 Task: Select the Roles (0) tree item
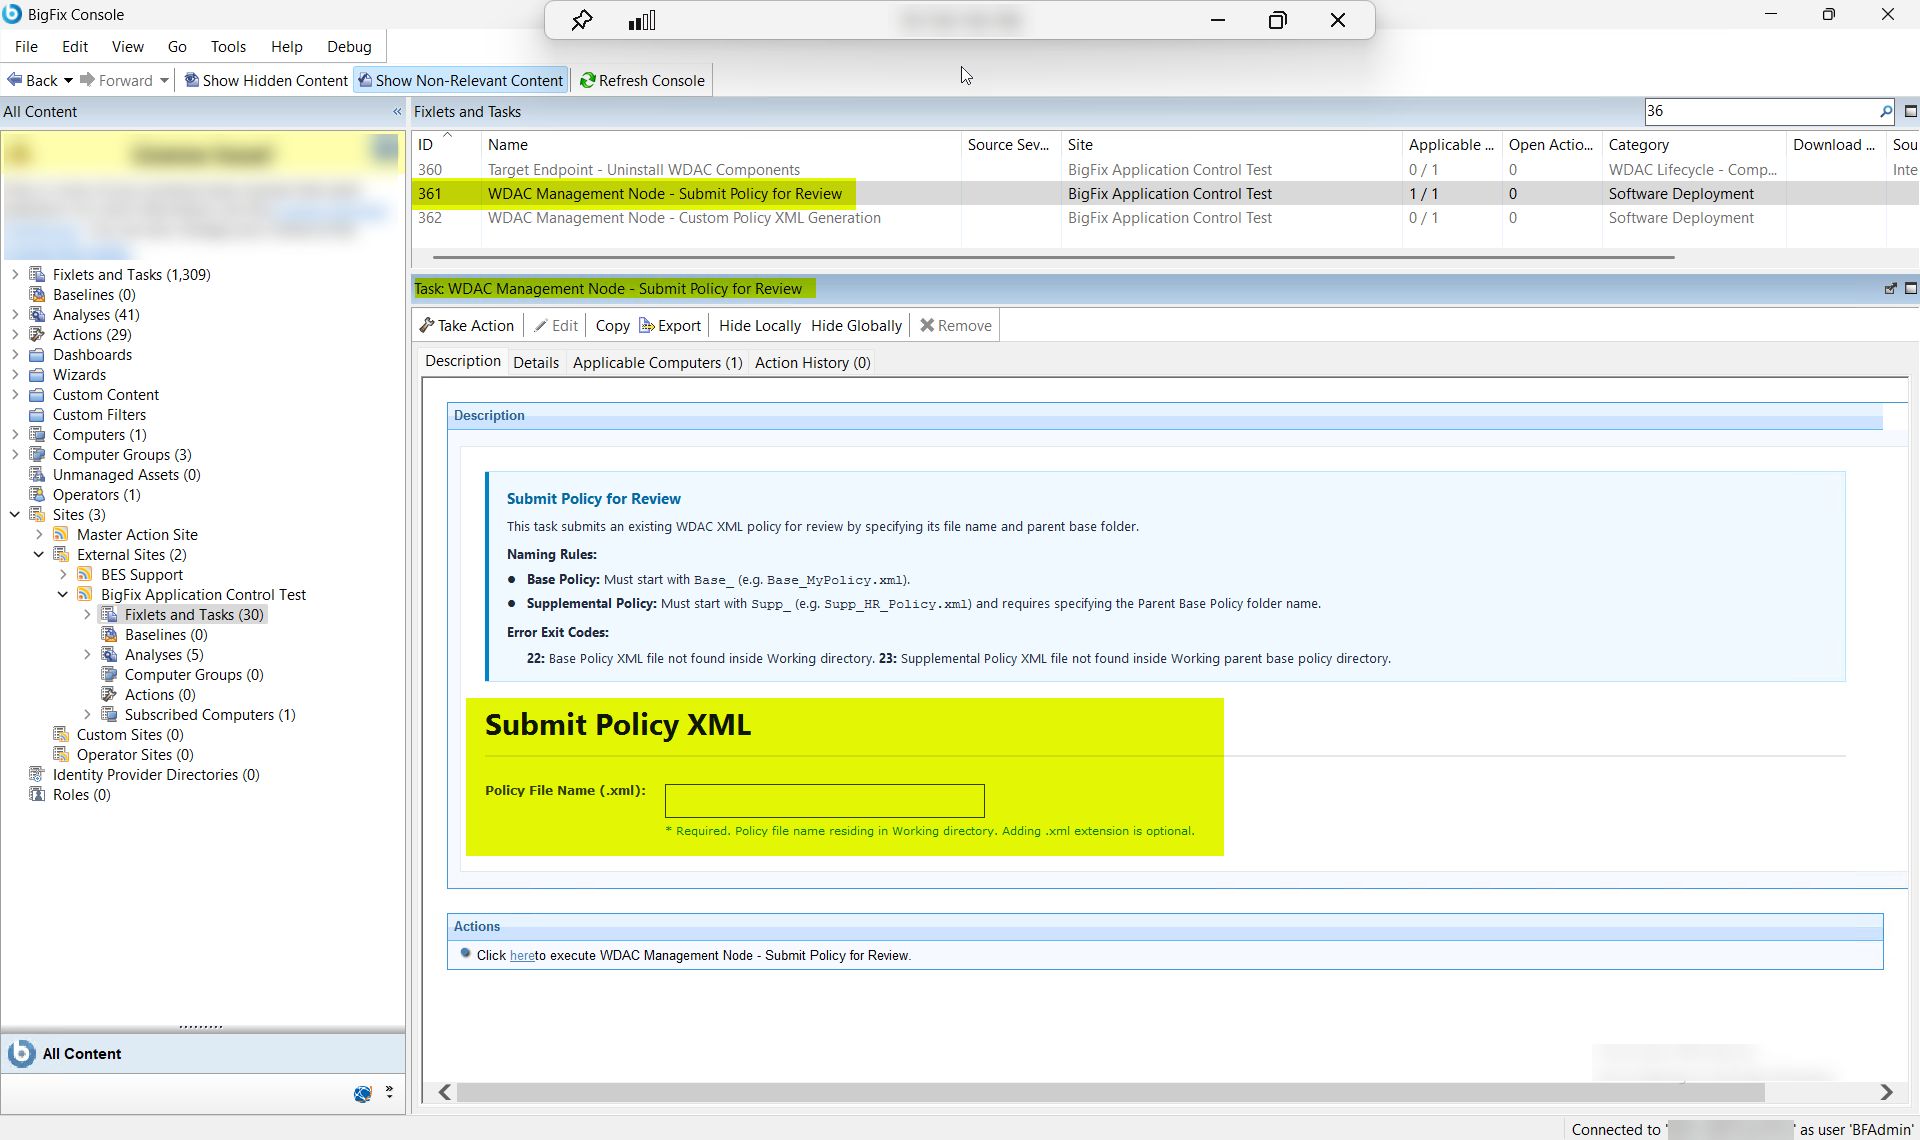tap(81, 794)
